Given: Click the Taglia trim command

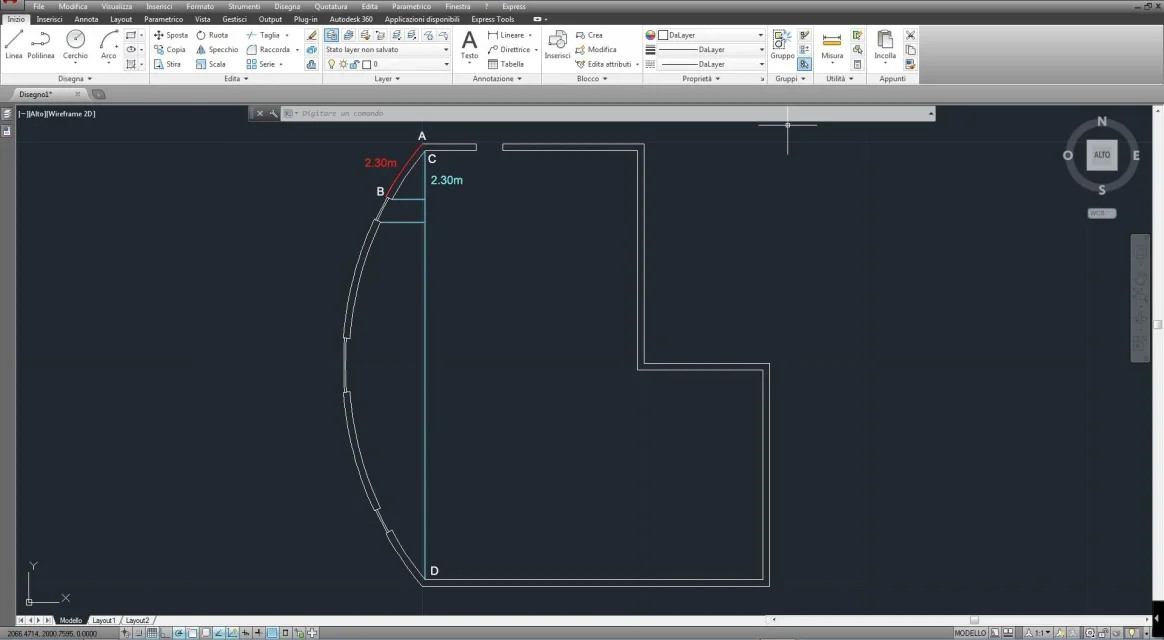Looking at the screenshot, I should pyautogui.click(x=264, y=35).
